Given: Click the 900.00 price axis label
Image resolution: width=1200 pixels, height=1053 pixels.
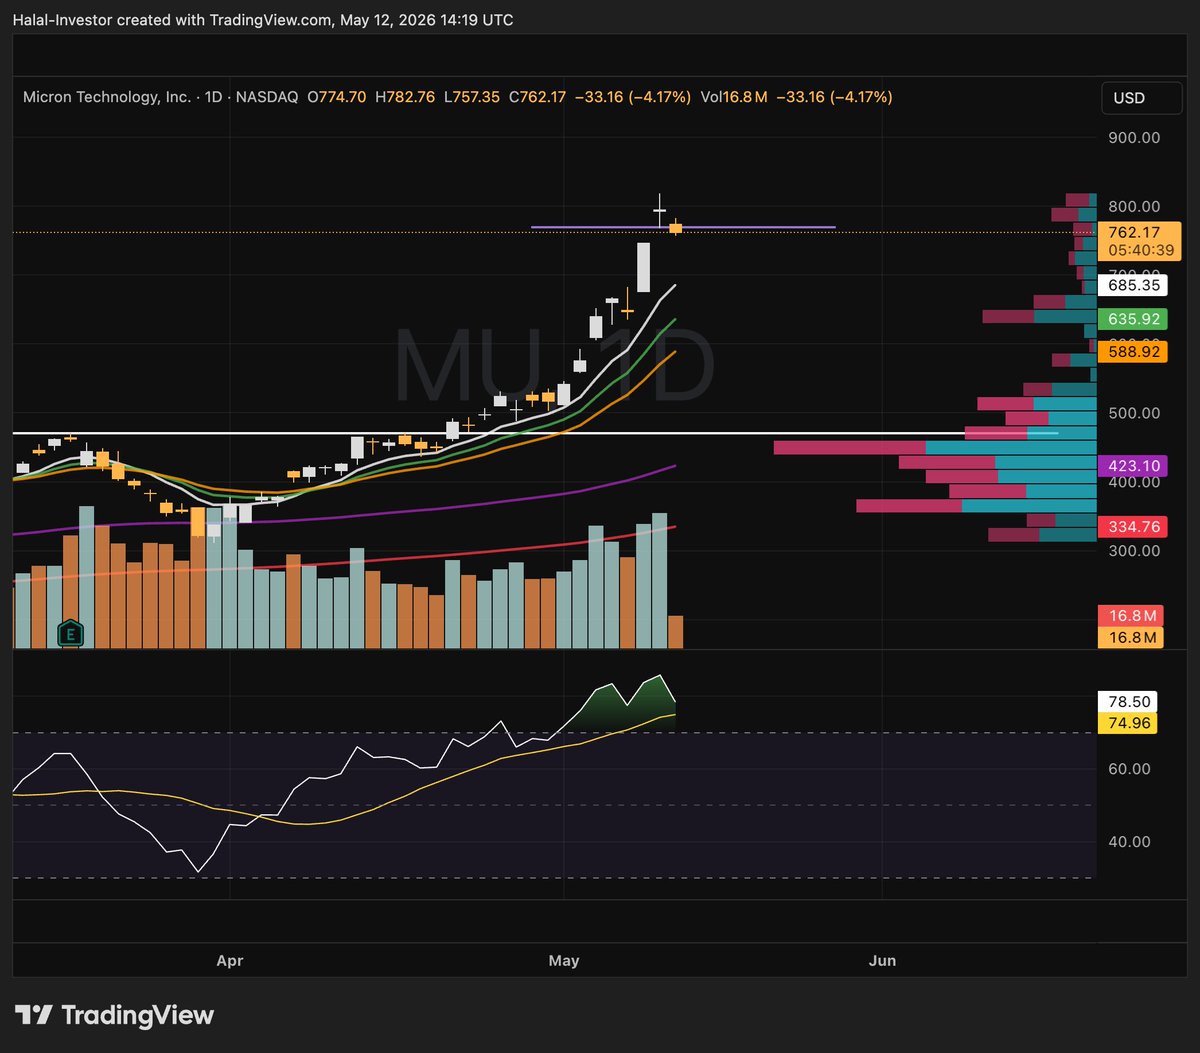Looking at the screenshot, I should (x=1134, y=138).
